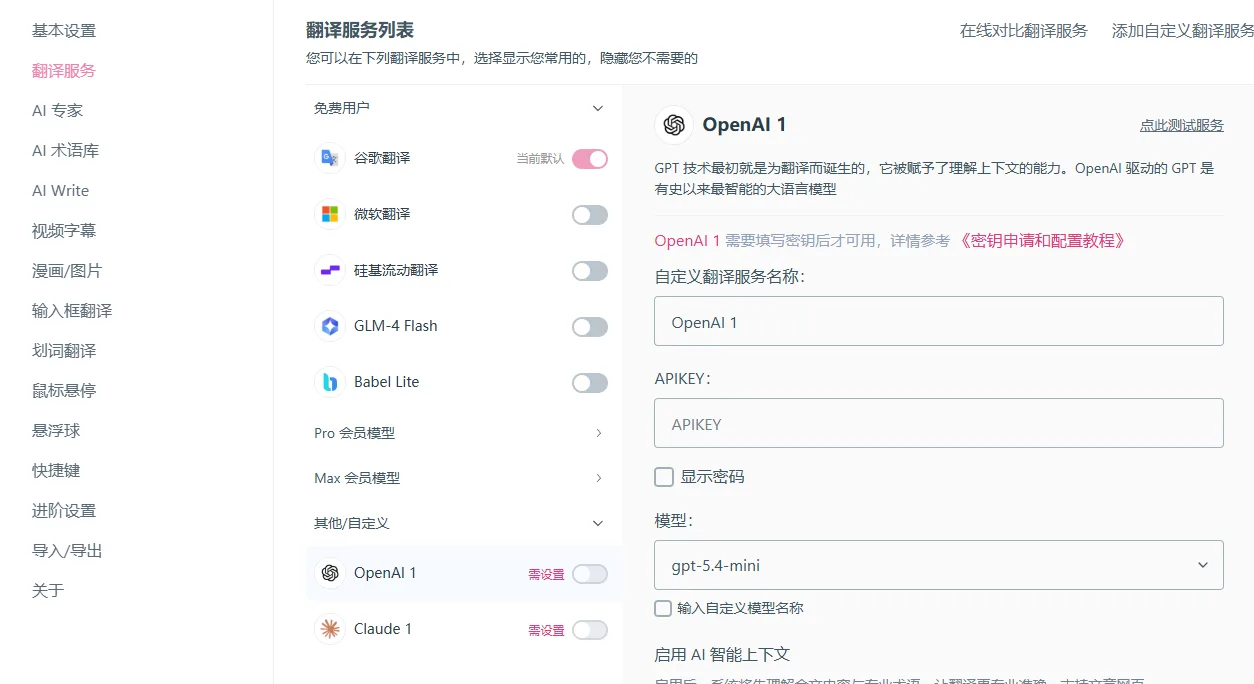Click 添加自定义翻译服务 link
Image resolution: width=1254 pixels, height=684 pixels.
(x=1183, y=31)
